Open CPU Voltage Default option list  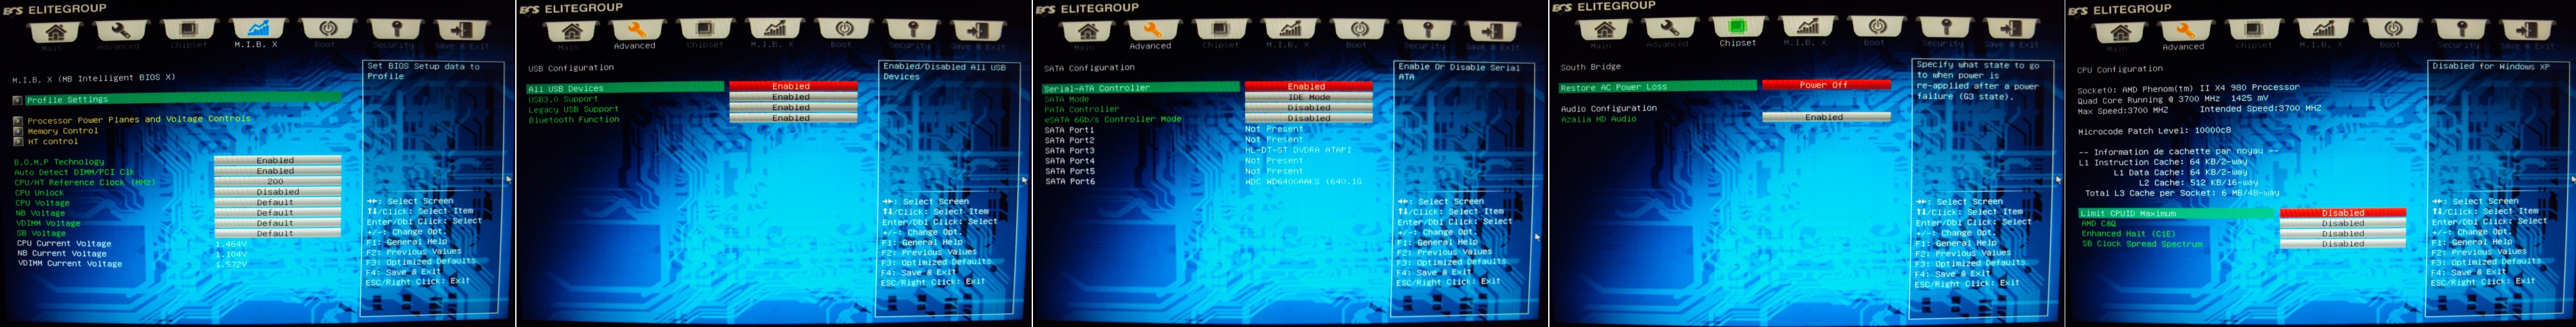pos(277,202)
